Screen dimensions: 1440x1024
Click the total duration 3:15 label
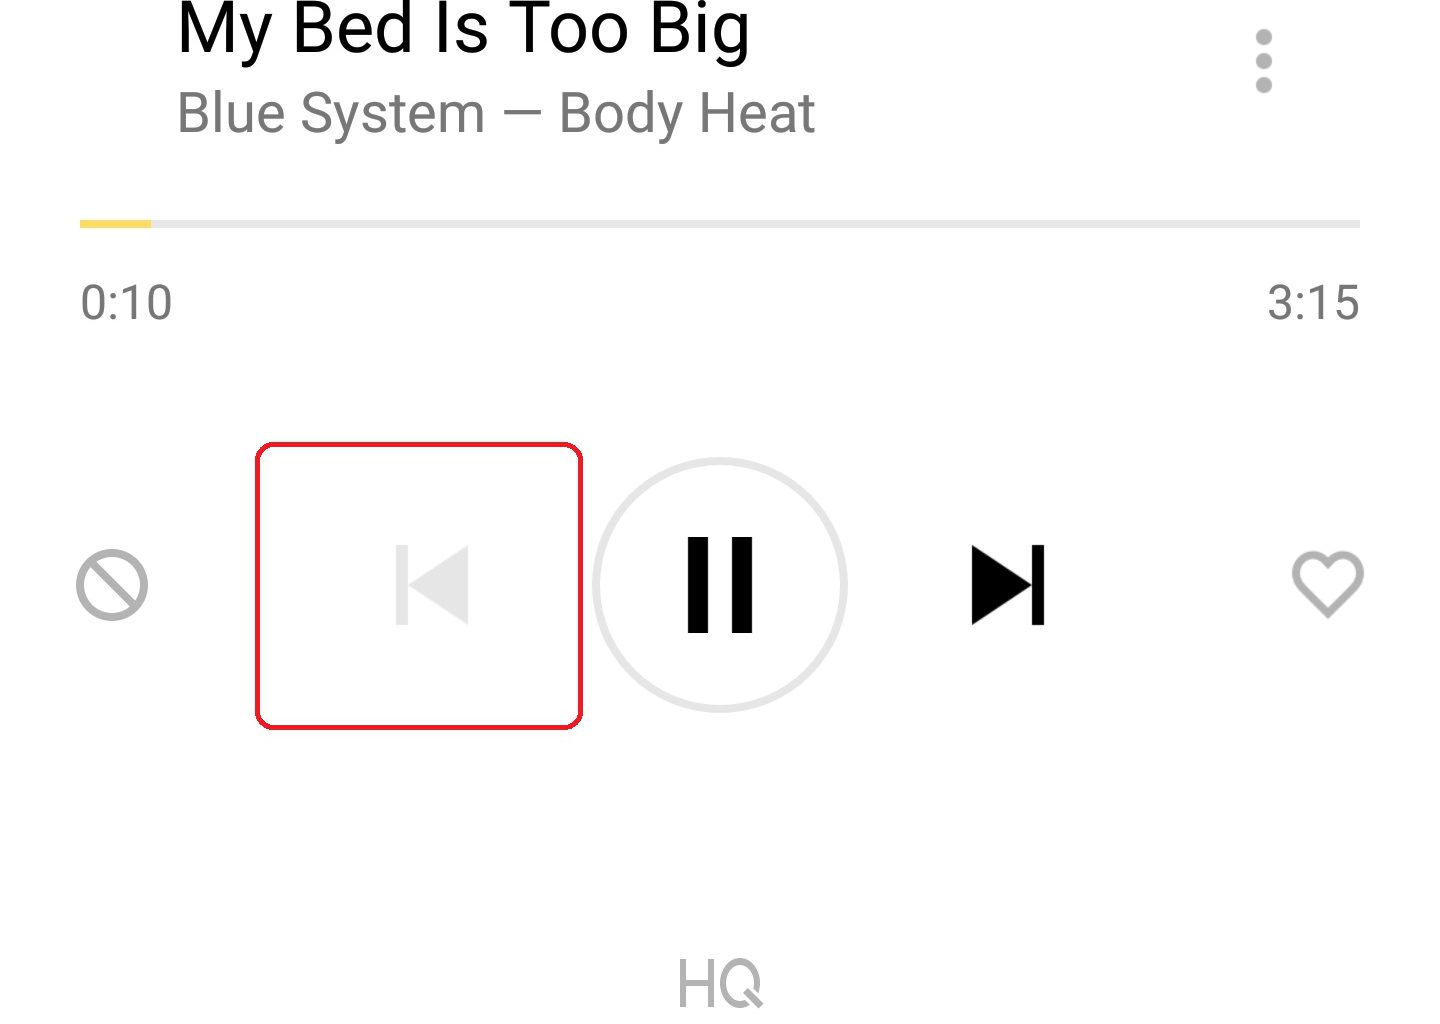1313,303
